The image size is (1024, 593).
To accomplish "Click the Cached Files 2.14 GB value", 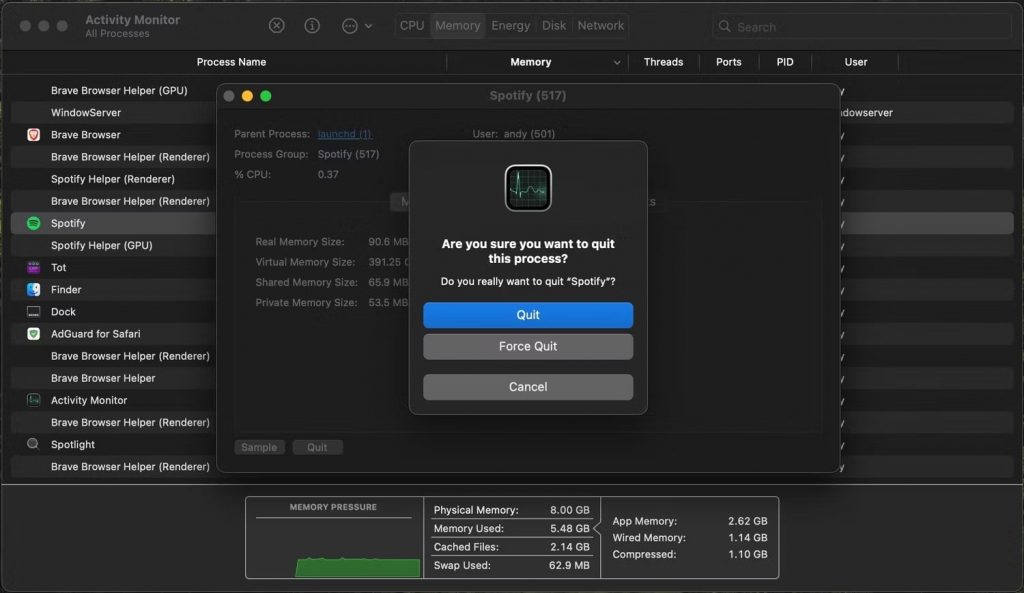I will coord(569,547).
